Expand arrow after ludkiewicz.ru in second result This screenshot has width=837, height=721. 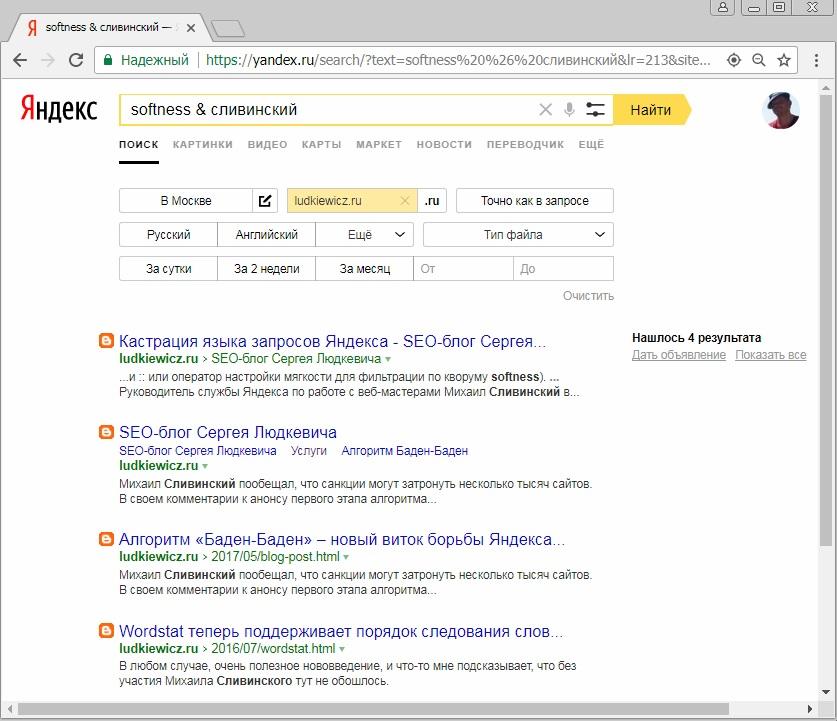[x=205, y=466]
